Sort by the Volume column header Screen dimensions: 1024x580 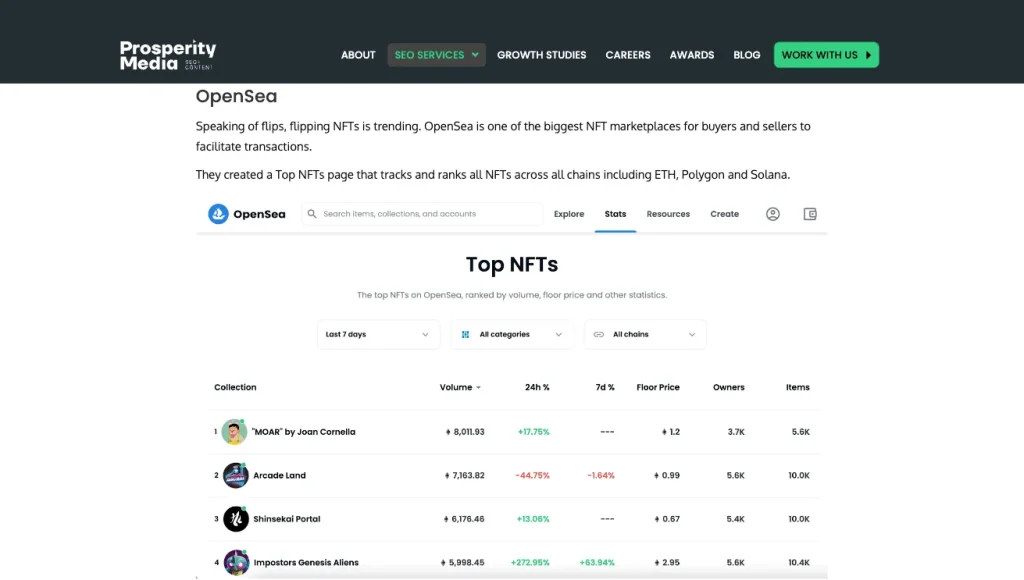point(459,387)
